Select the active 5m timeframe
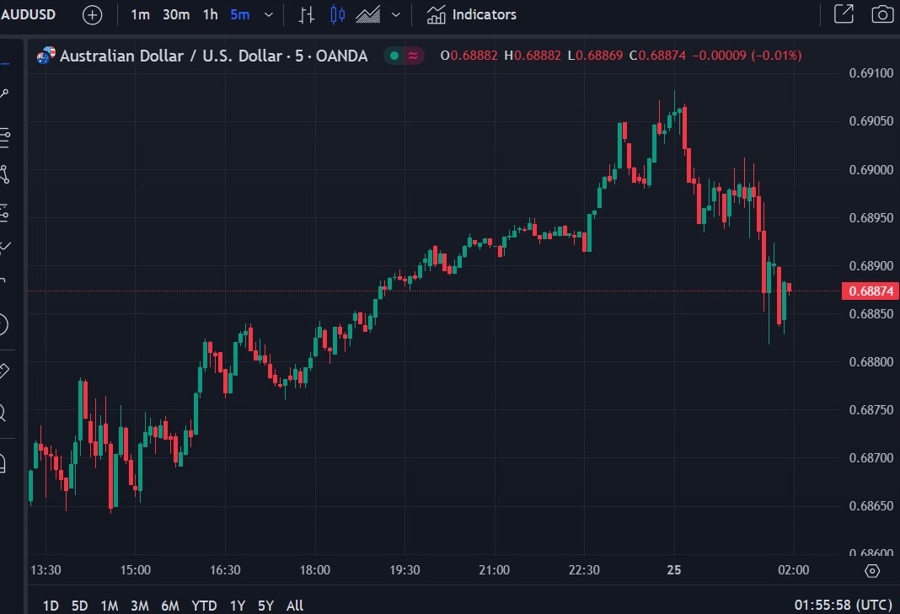 tap(240, 14)
